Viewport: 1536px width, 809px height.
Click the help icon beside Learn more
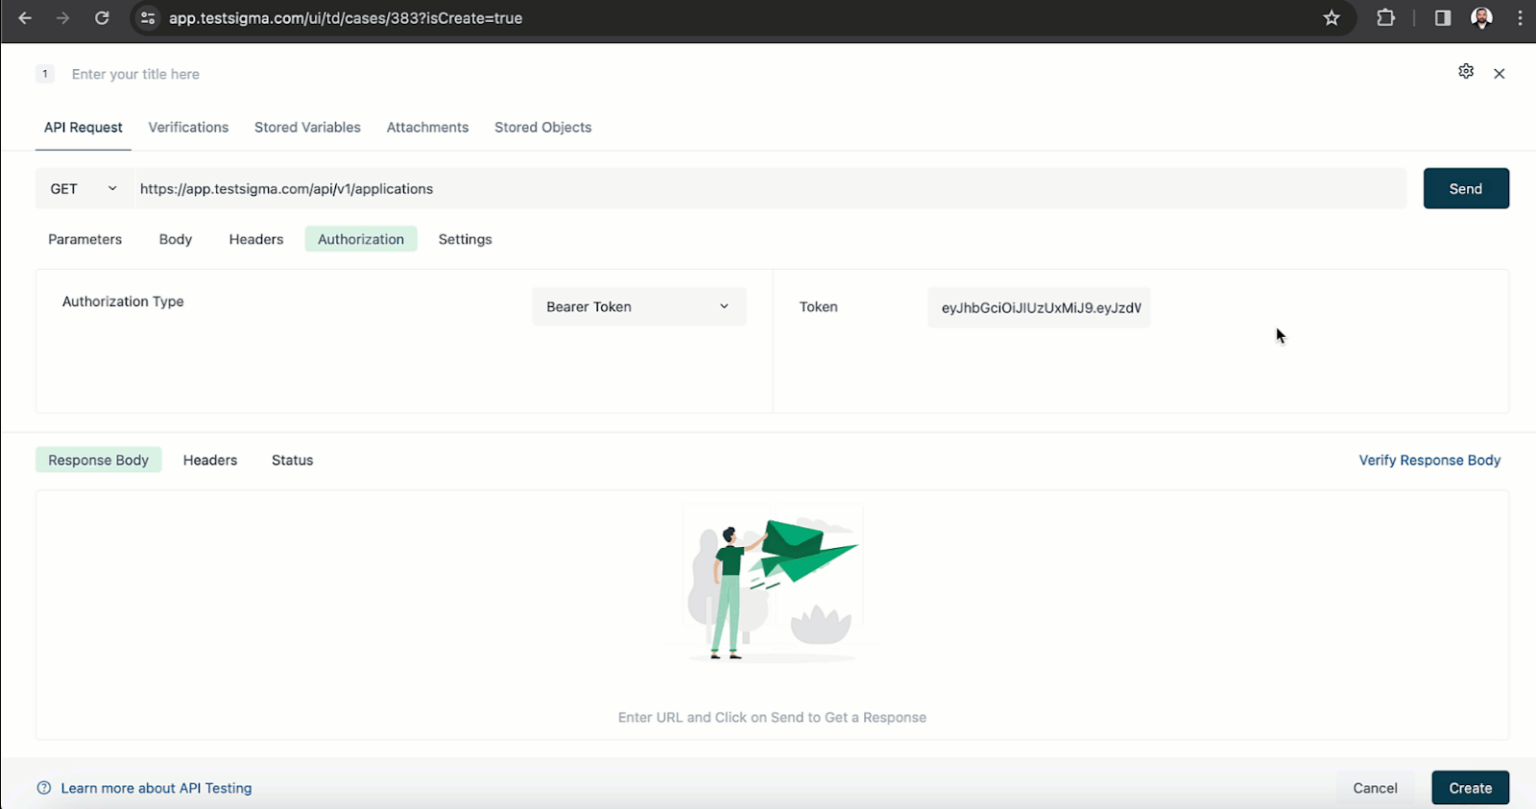(43, 787)
